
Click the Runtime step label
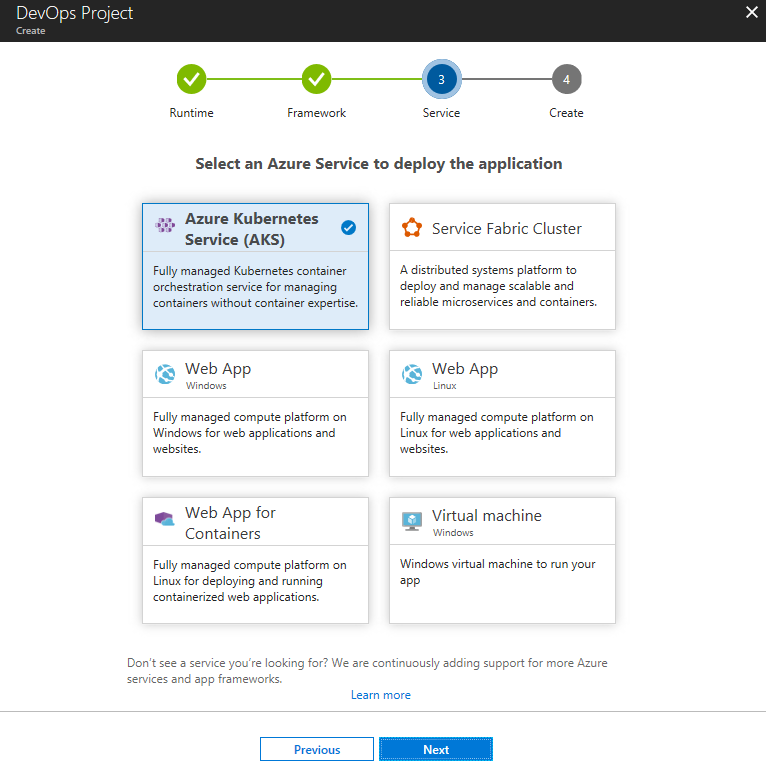point(191,113)
